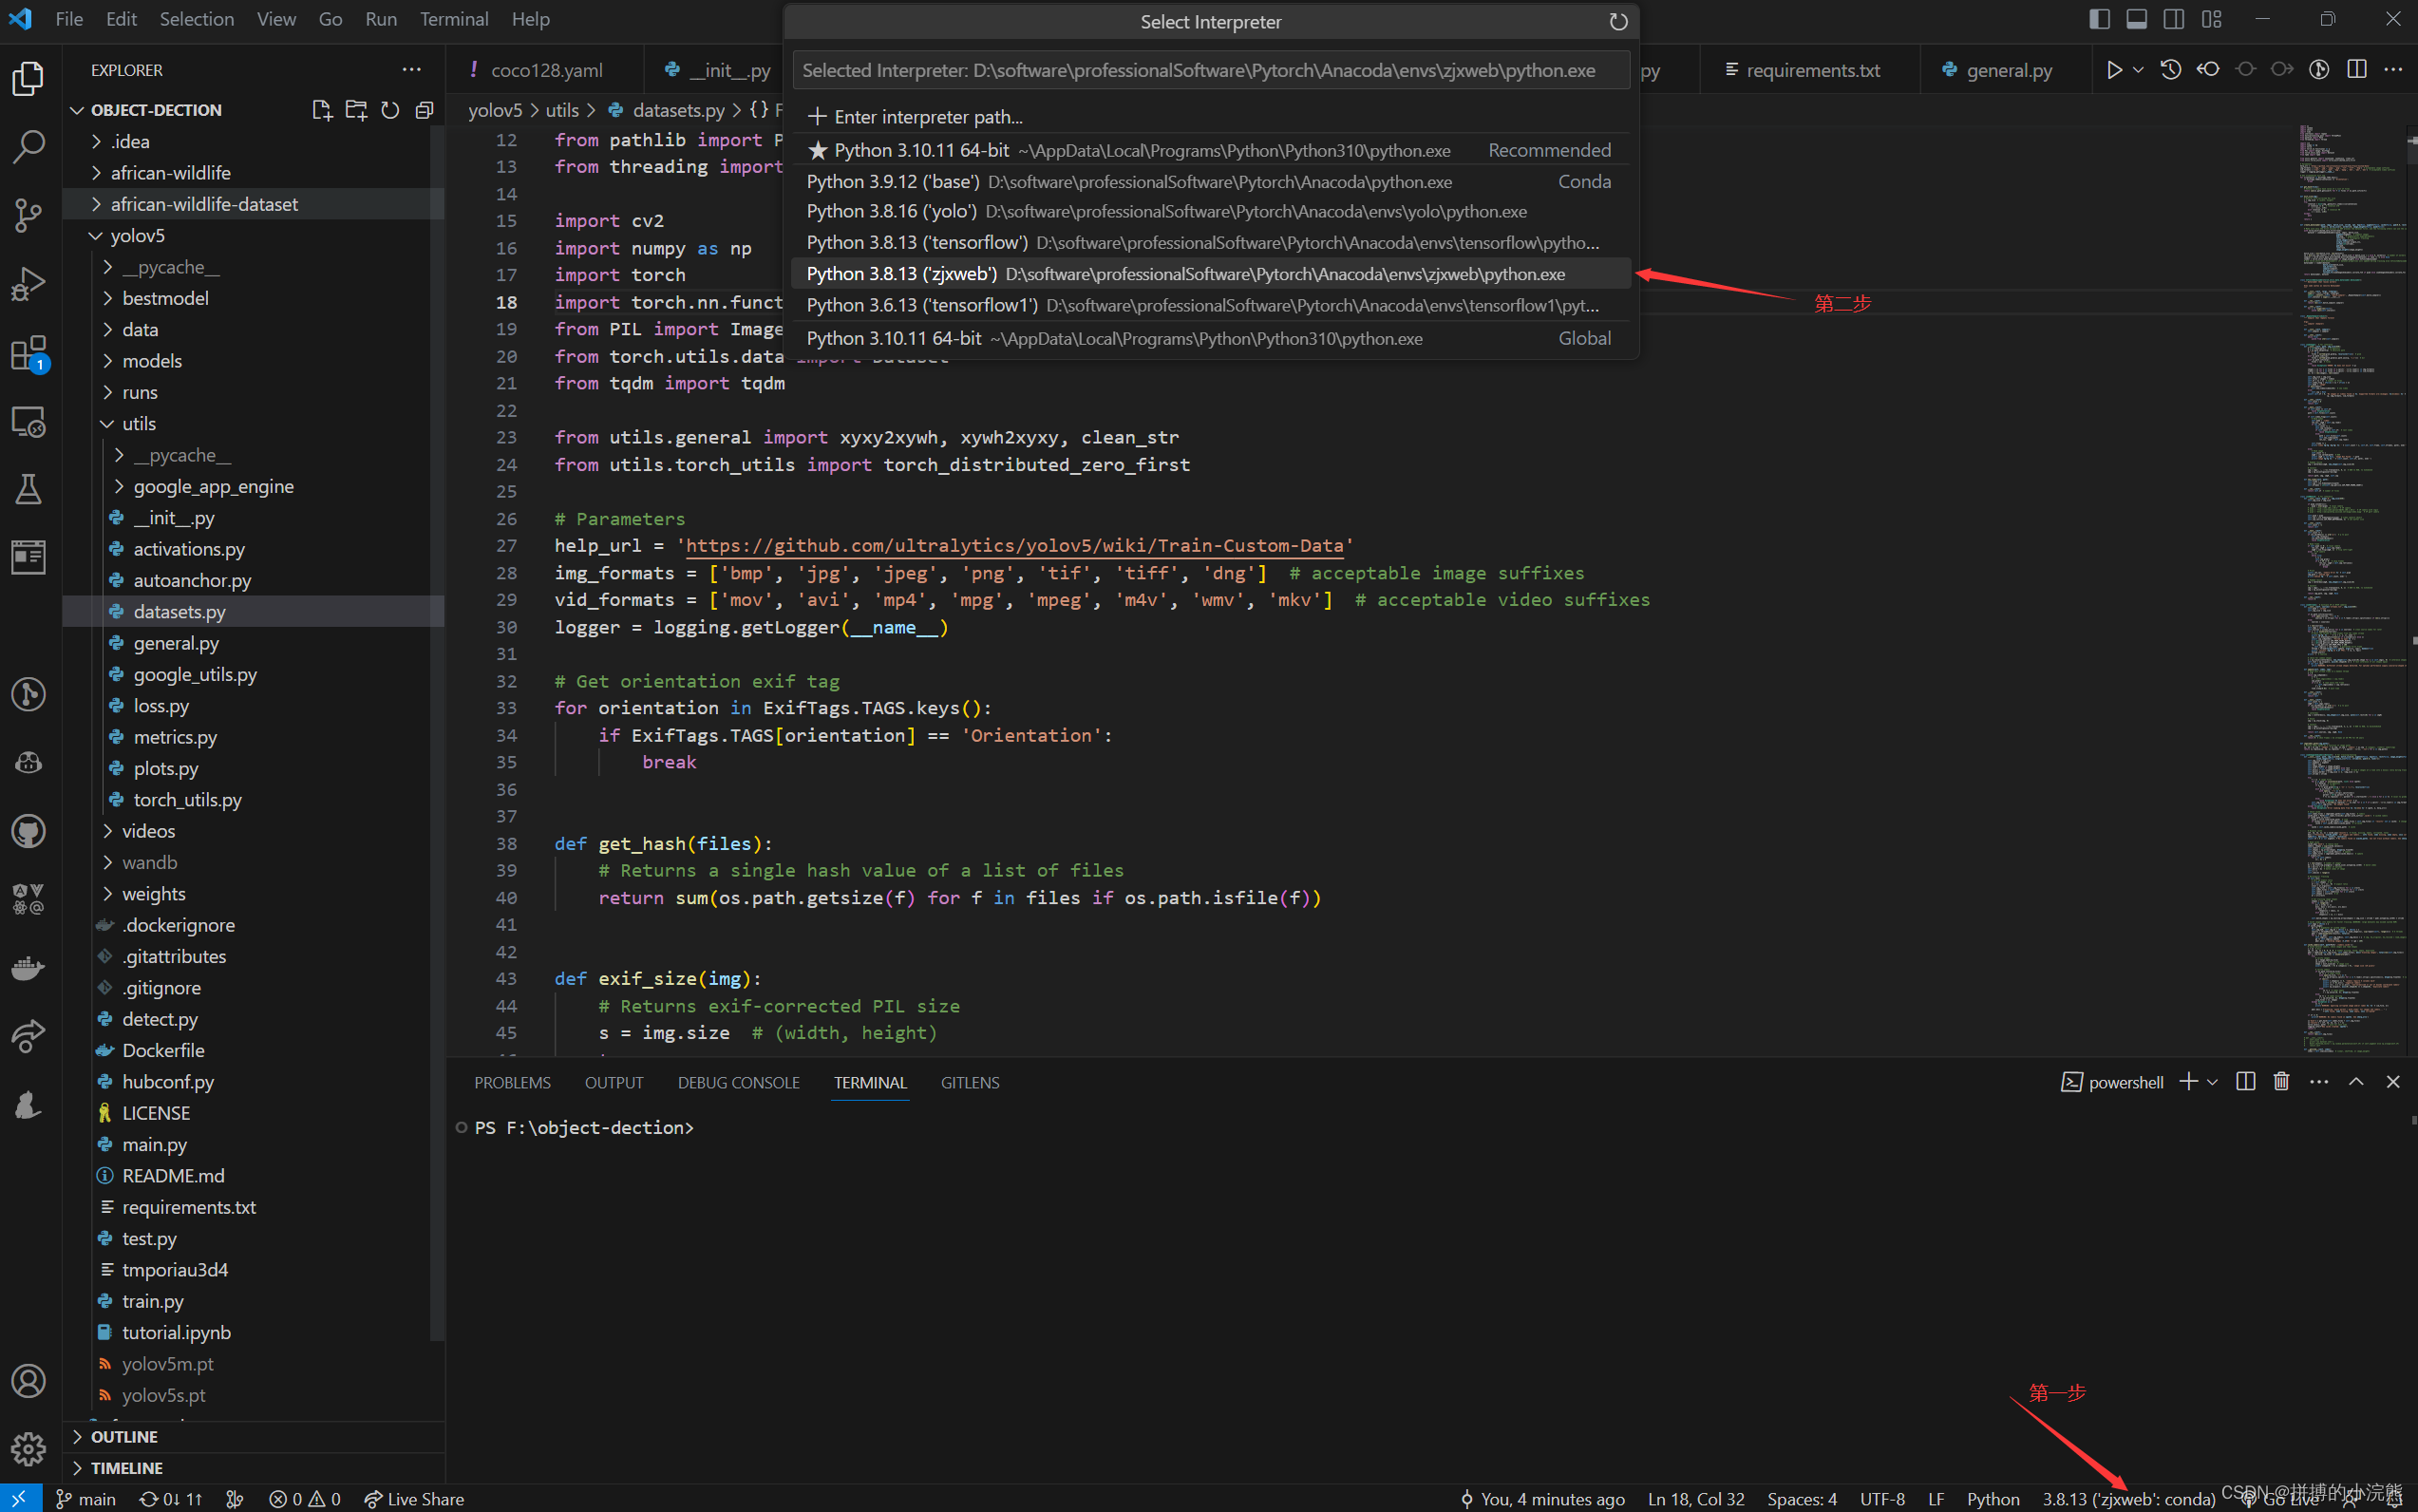
Task: Switch to the GITLENS panel tab
Action: point(970,1083)
